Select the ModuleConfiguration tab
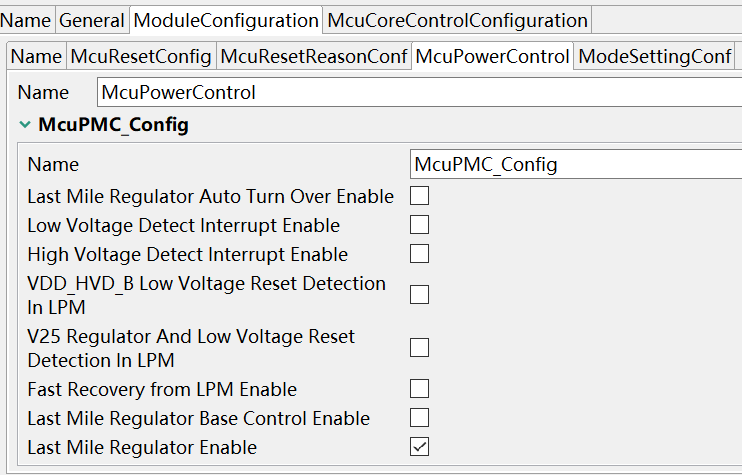The width and height of the screenshot is (742, 475). 226,20
